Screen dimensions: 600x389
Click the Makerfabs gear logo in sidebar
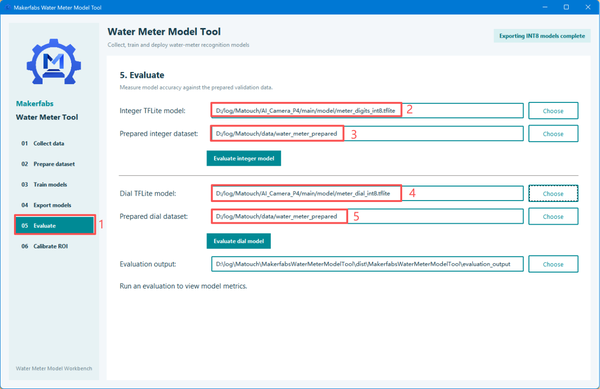54,62
